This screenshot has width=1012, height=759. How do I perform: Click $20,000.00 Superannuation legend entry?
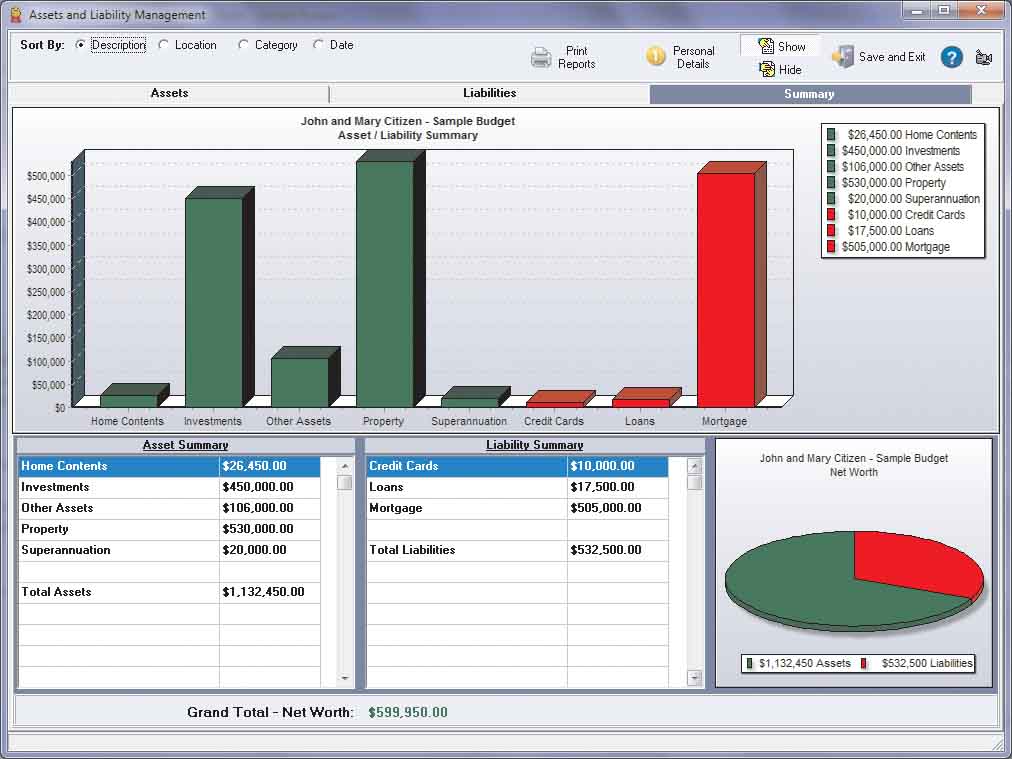(914, 199)
